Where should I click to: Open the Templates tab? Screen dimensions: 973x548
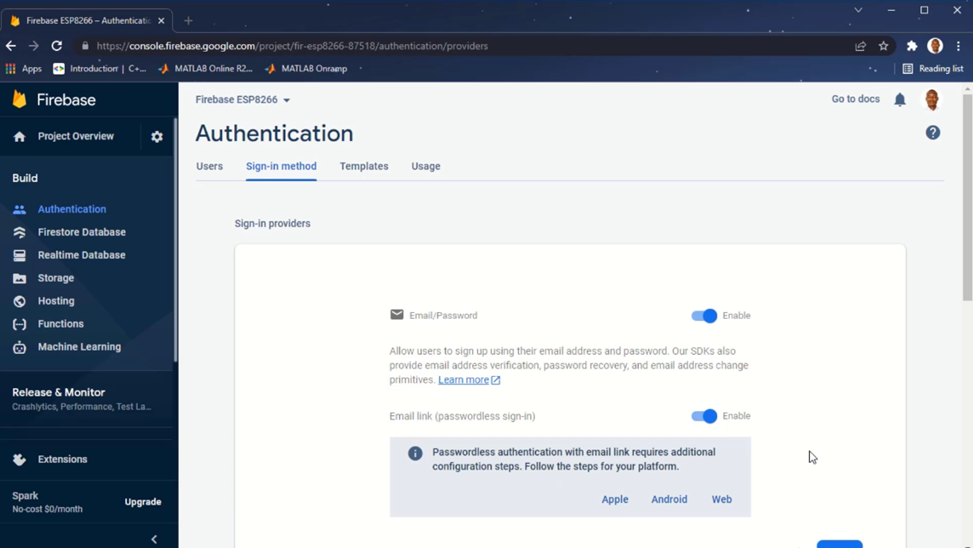[x=364, y=166]
